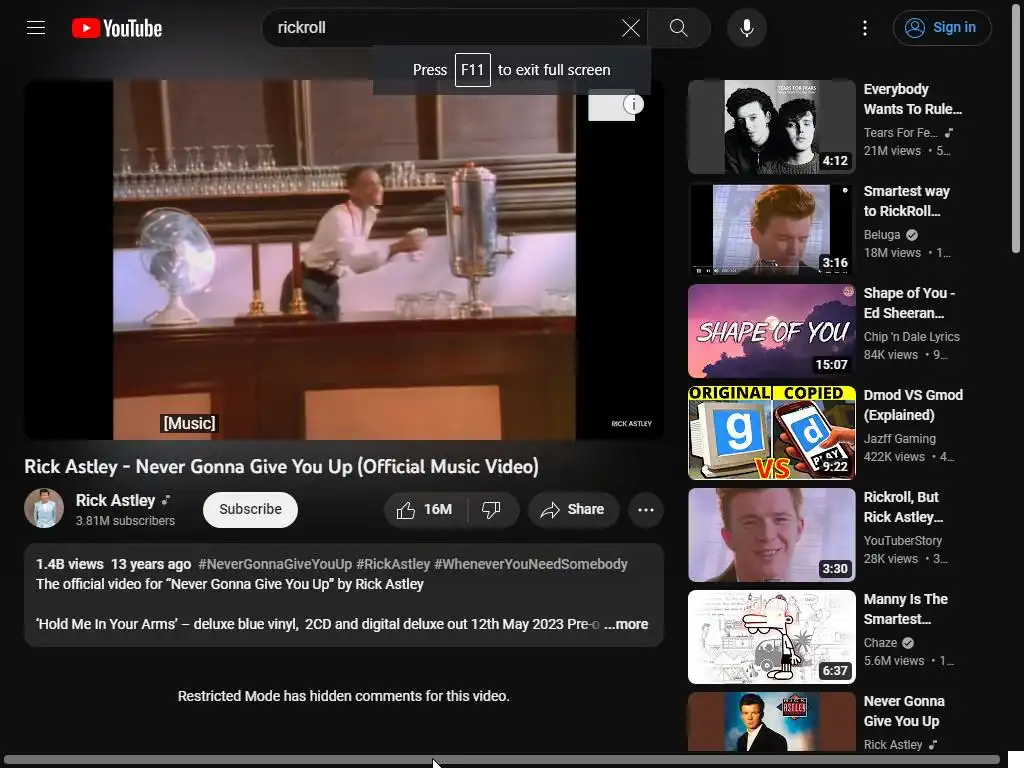Screen dimensions: 1024x768
Task: Open Rick Astley channel avatar
Action: [x=44, y=508]
